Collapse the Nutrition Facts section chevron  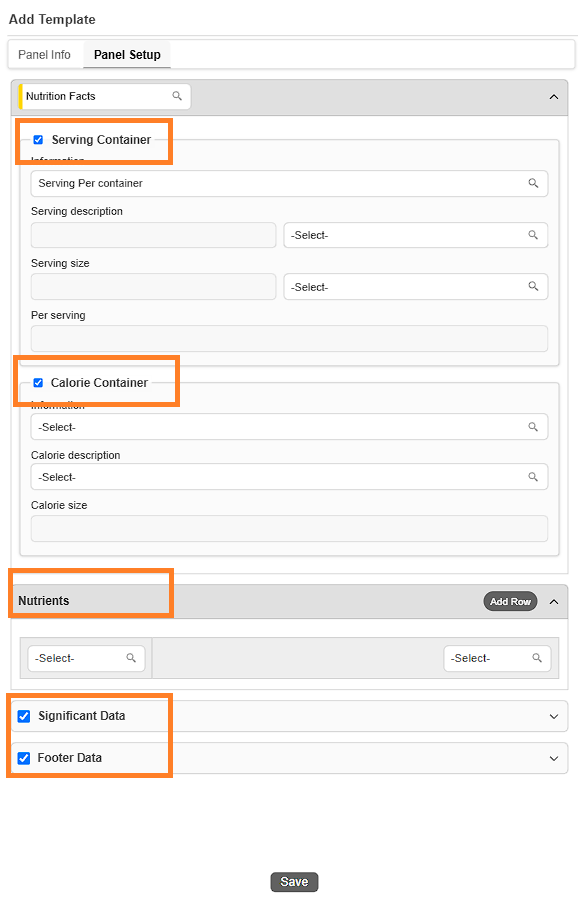tap(554, 97)
